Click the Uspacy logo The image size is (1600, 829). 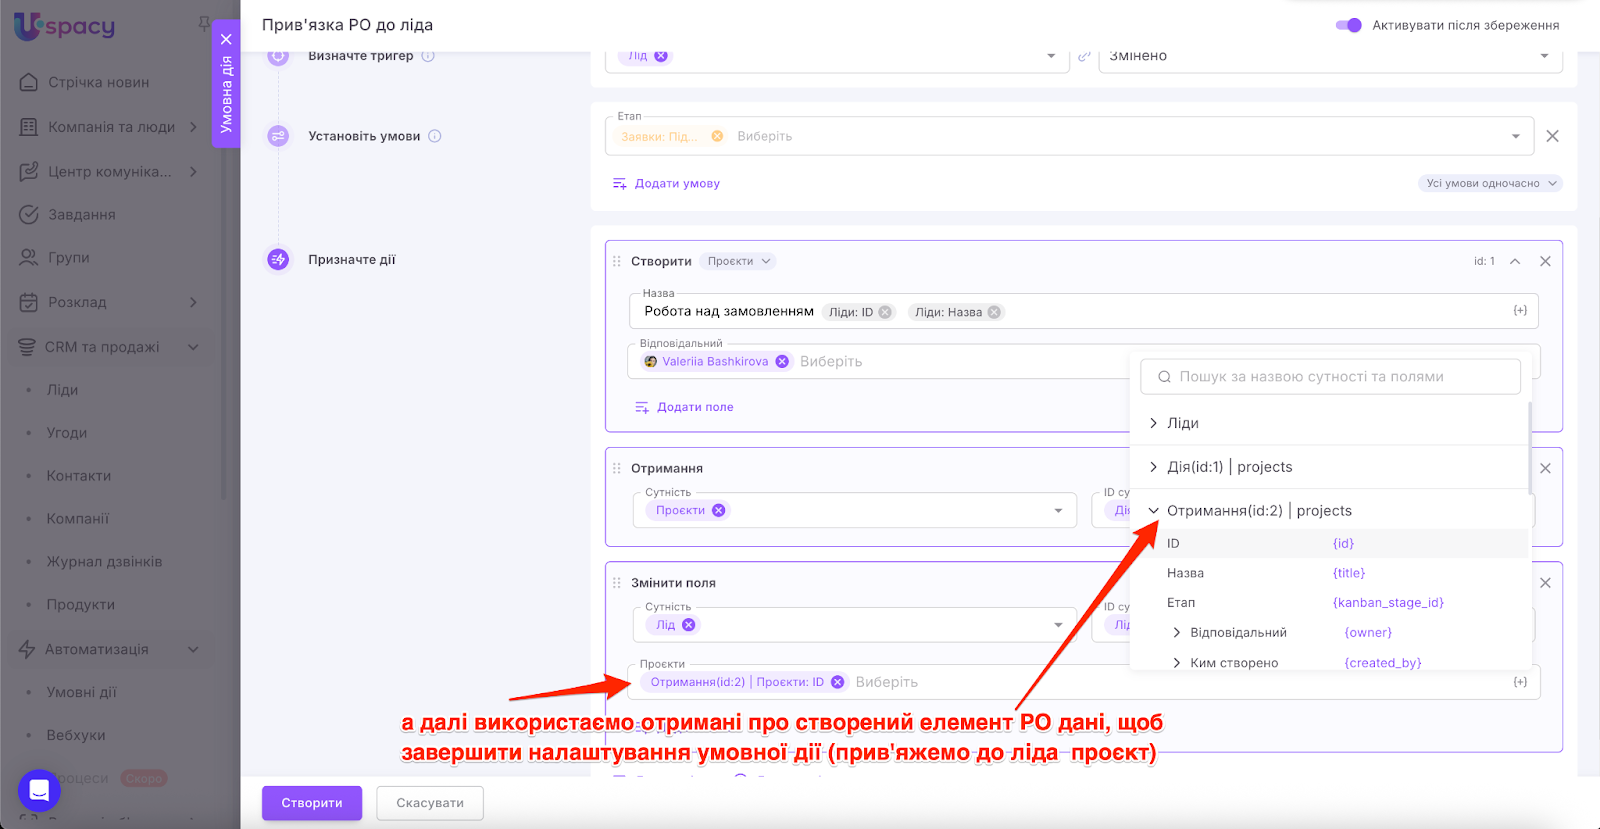point(65,26)
